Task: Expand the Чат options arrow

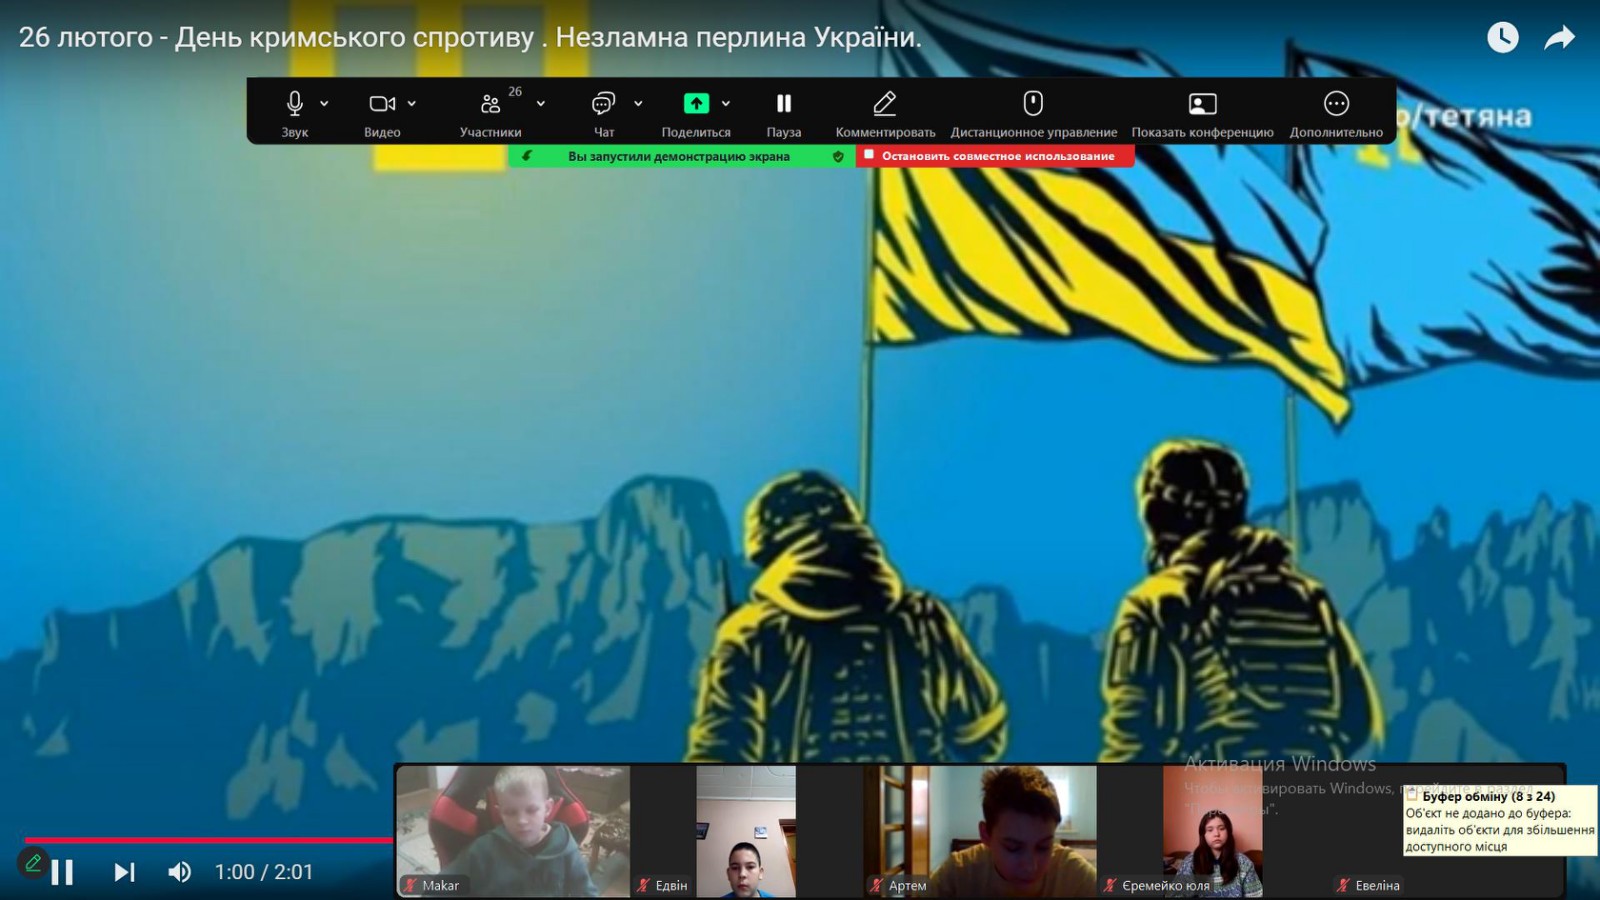Action: (638, 103)
